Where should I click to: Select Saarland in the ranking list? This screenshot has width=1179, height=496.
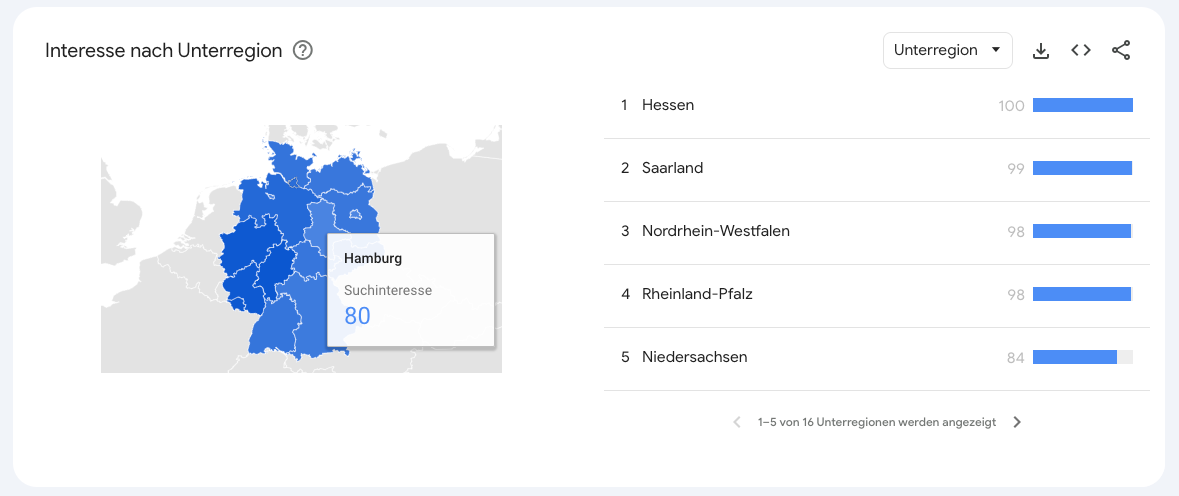(876, 169)
